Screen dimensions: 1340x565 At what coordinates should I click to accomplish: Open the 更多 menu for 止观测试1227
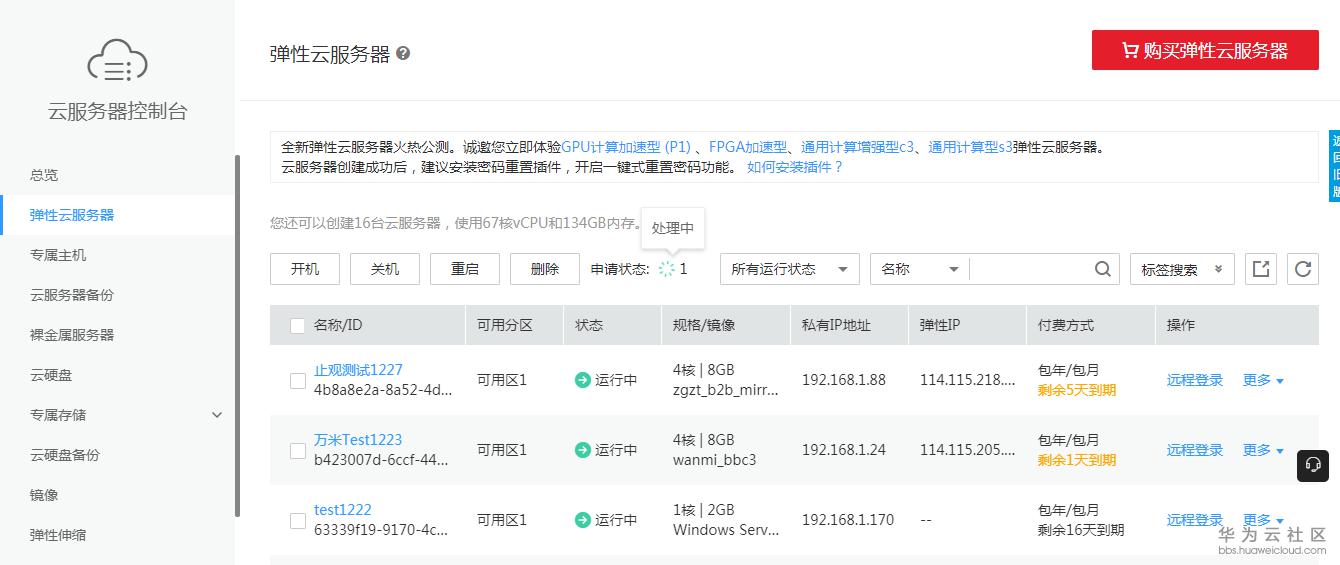(1263, 380)
